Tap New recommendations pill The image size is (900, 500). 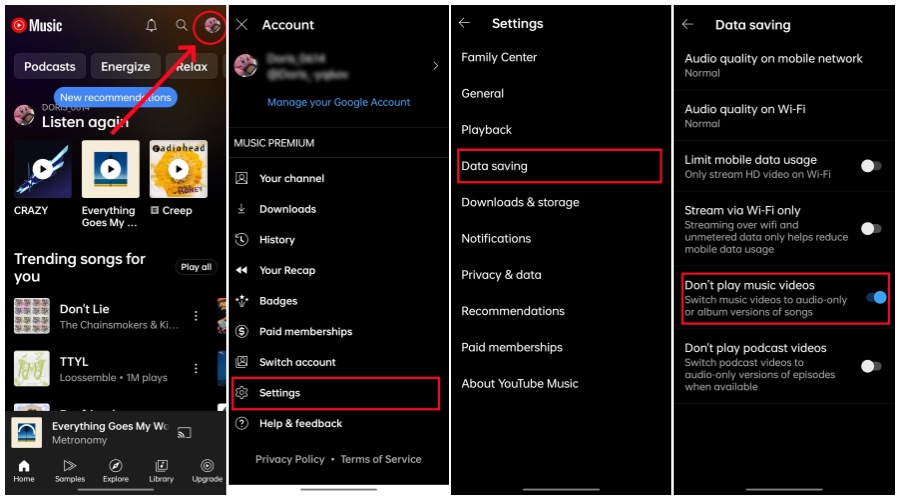(115, 97)
